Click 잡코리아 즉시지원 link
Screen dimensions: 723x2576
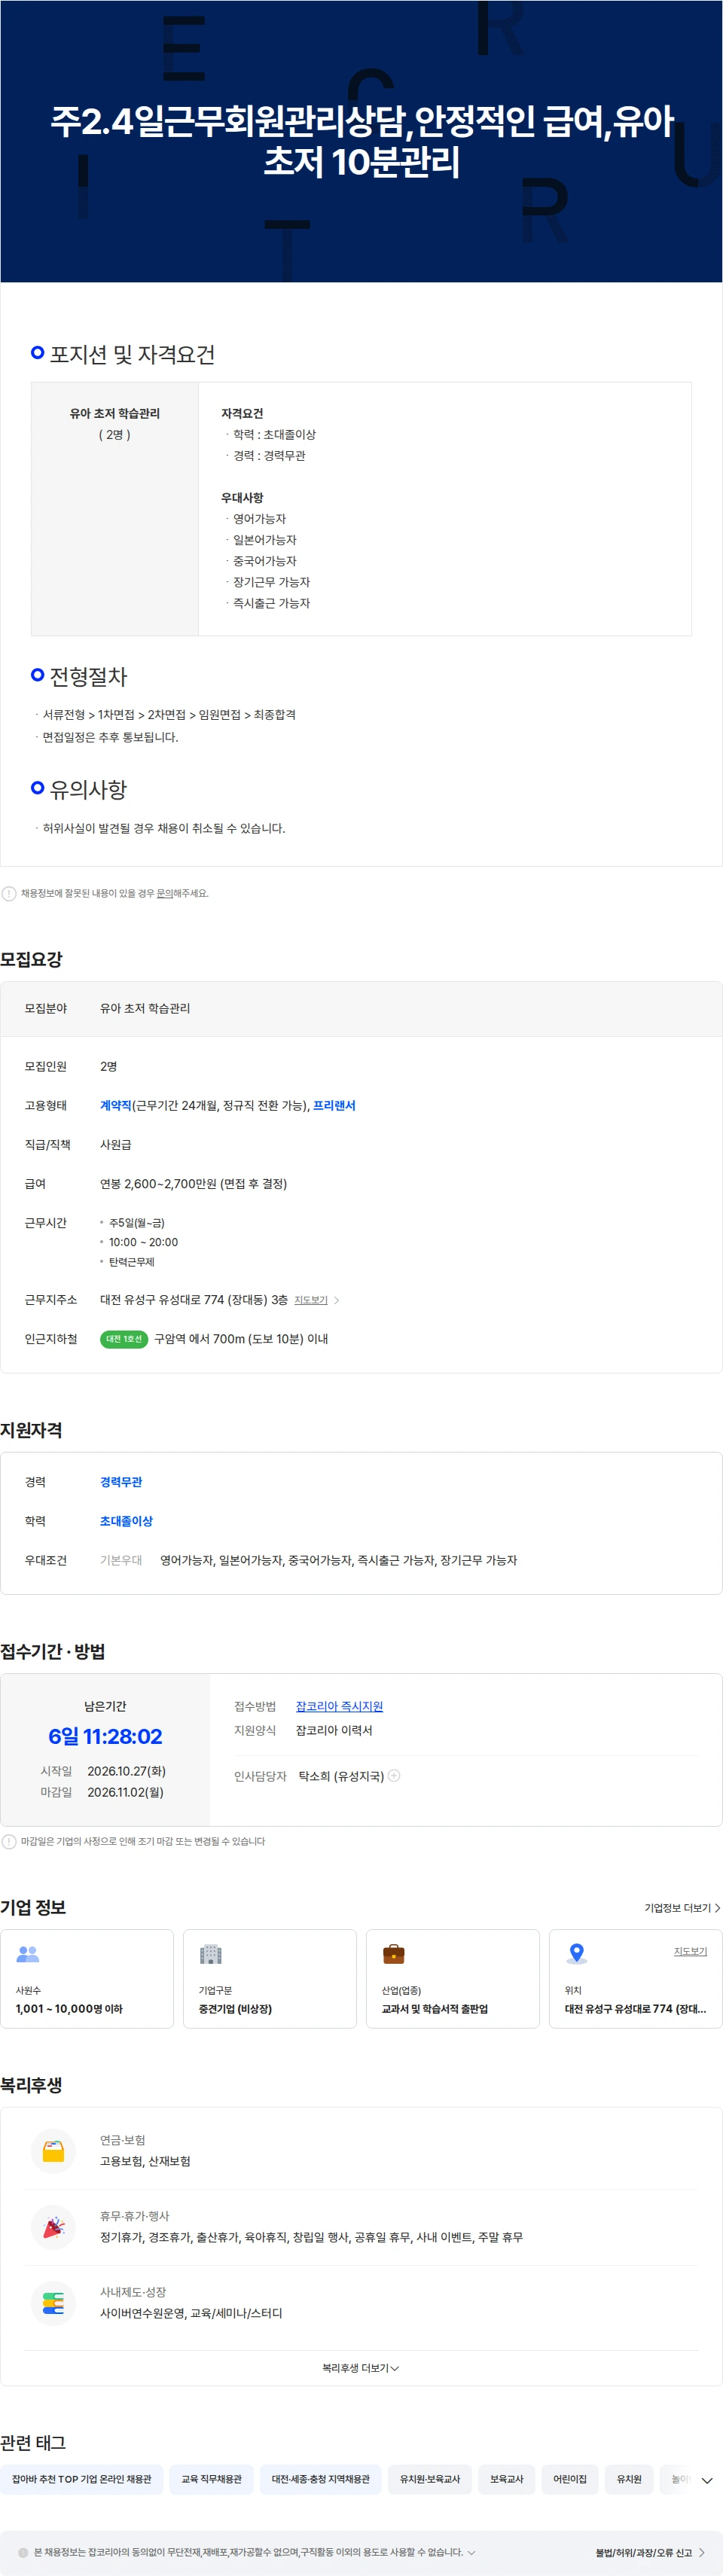[339, 1706]
